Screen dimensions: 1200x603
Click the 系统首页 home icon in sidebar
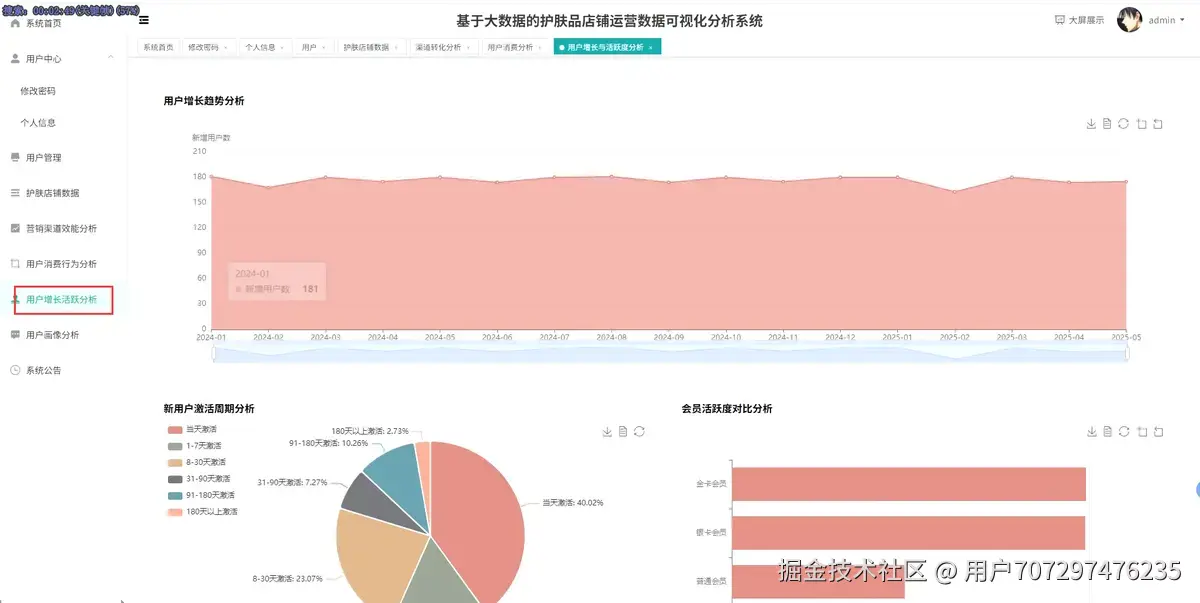tap(15, 23)
